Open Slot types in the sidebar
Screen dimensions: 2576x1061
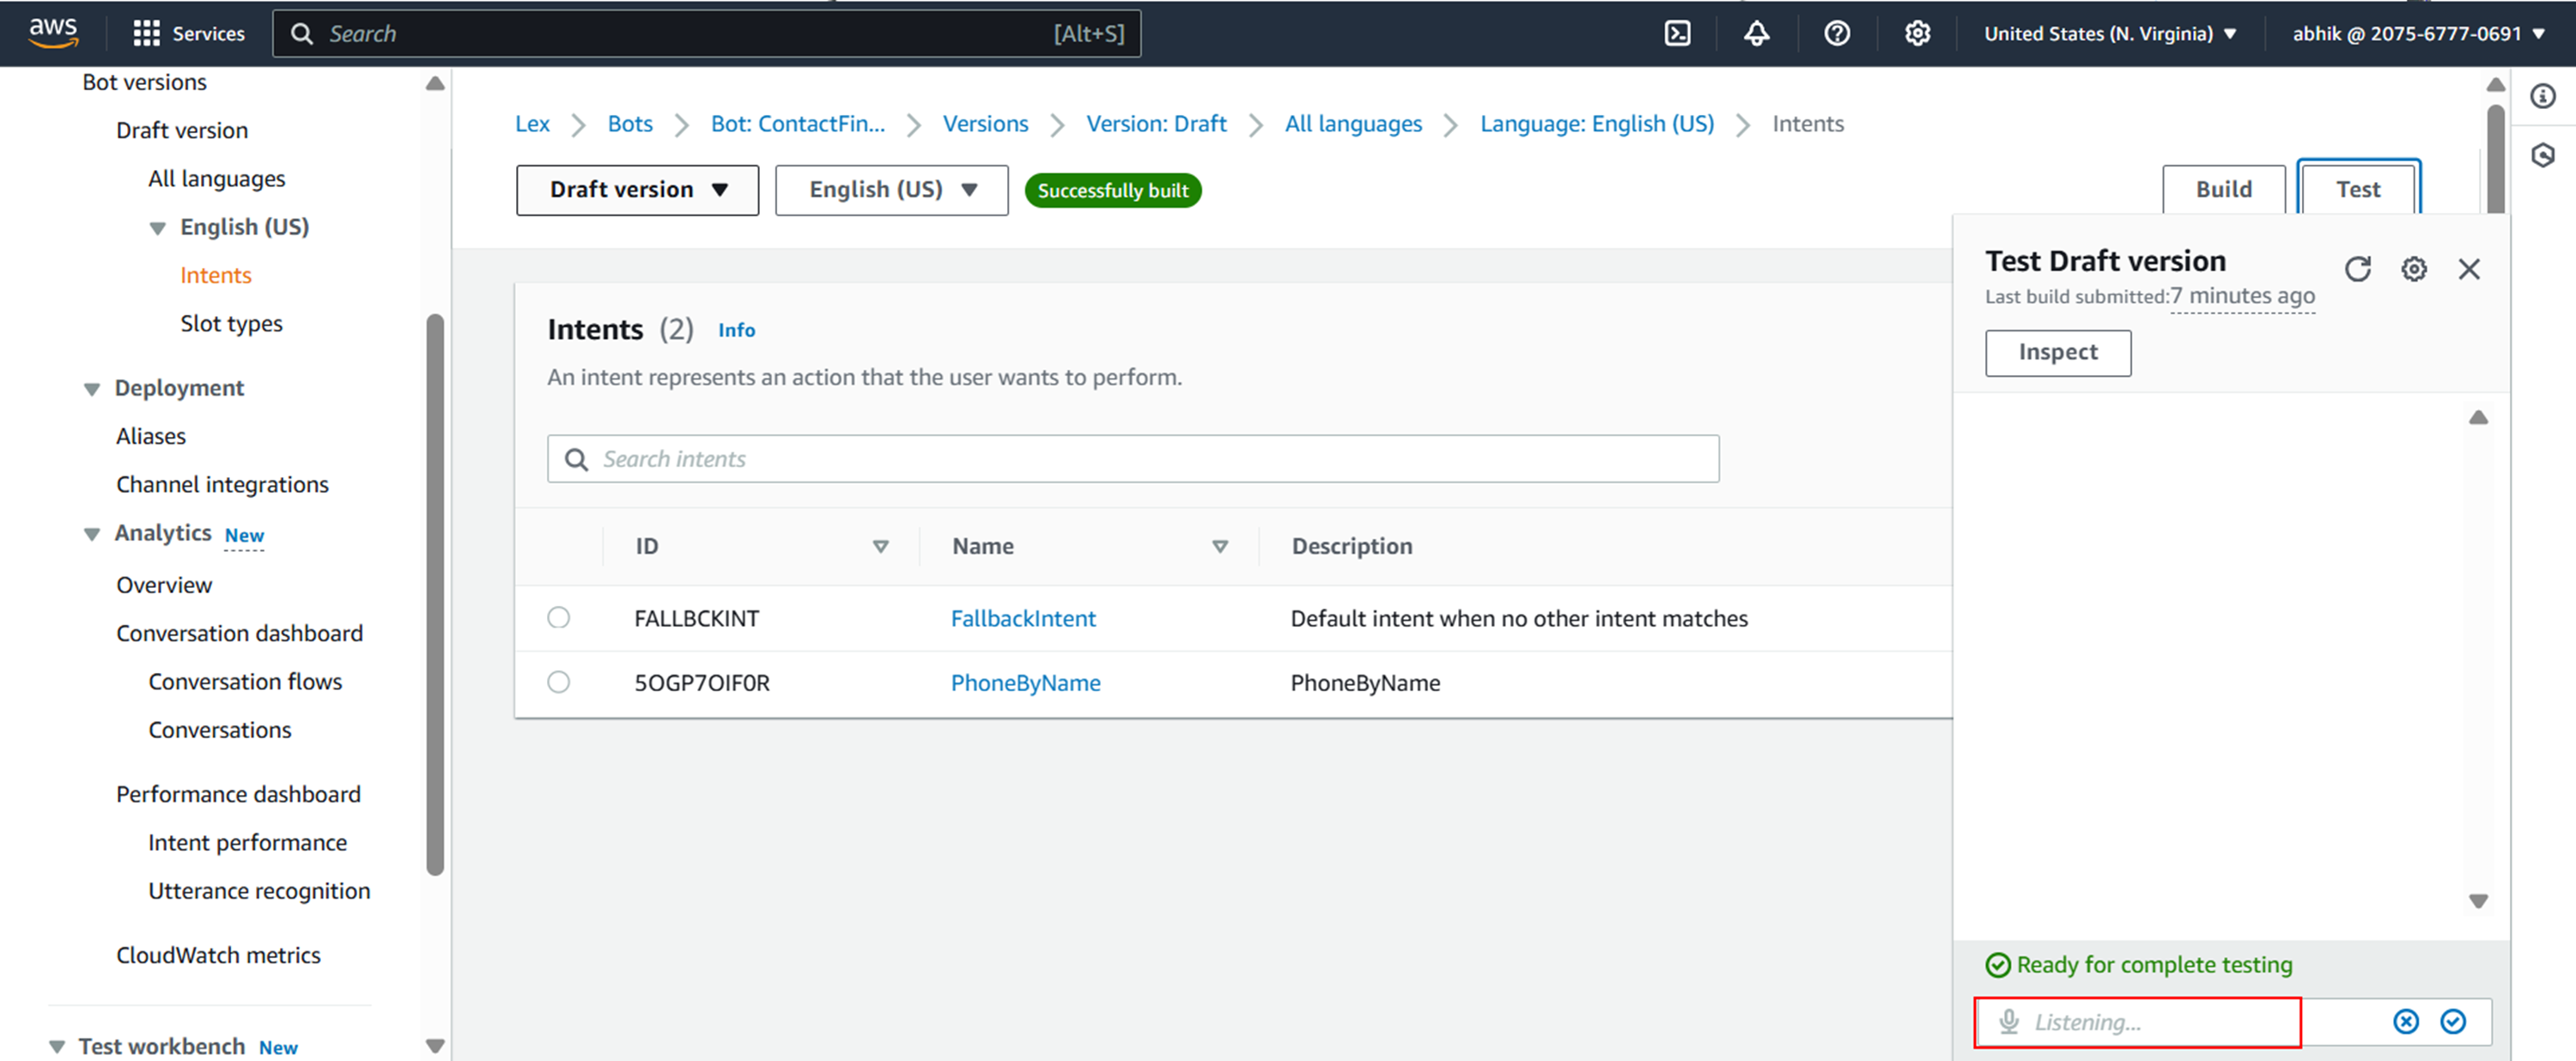(x=231, y=324)
